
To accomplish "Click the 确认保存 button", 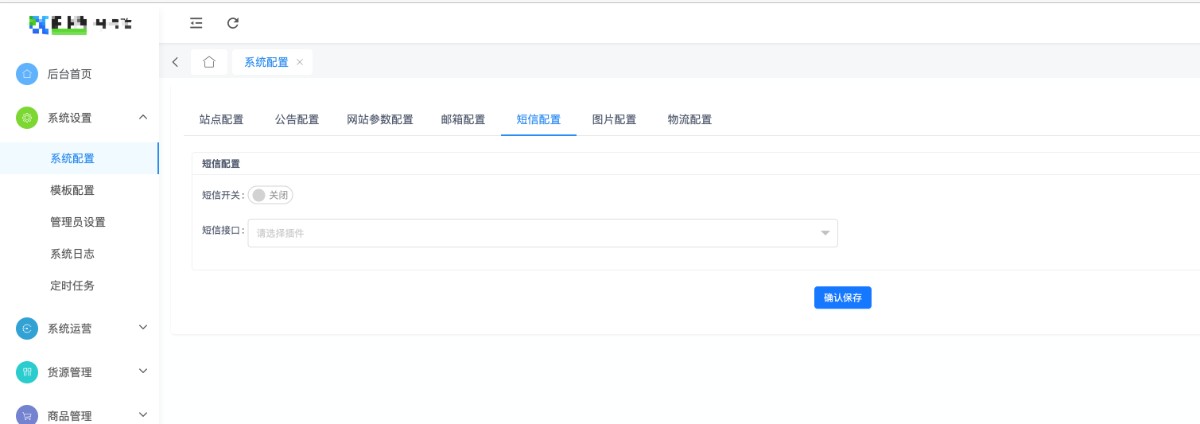I will pyautogui.click(x=842, y=298).
